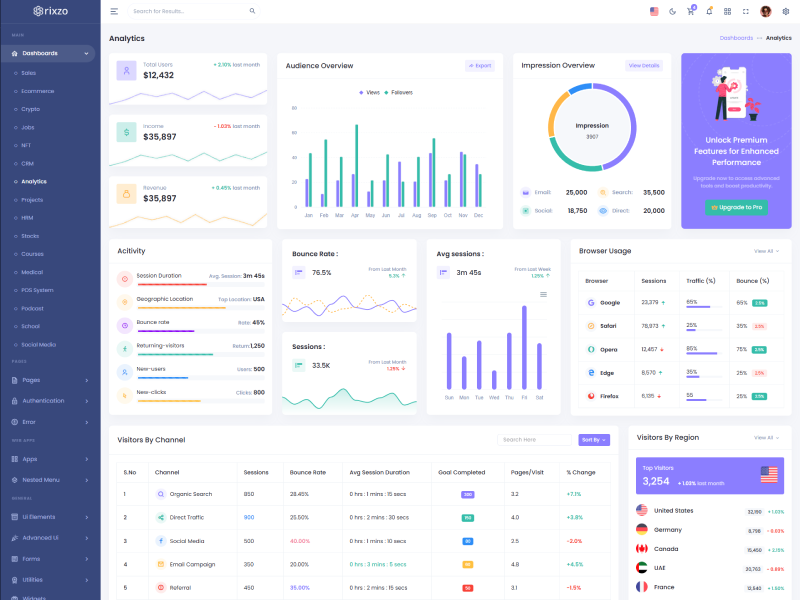
Task: Click the user profile avatar
Action: point(766,11)
